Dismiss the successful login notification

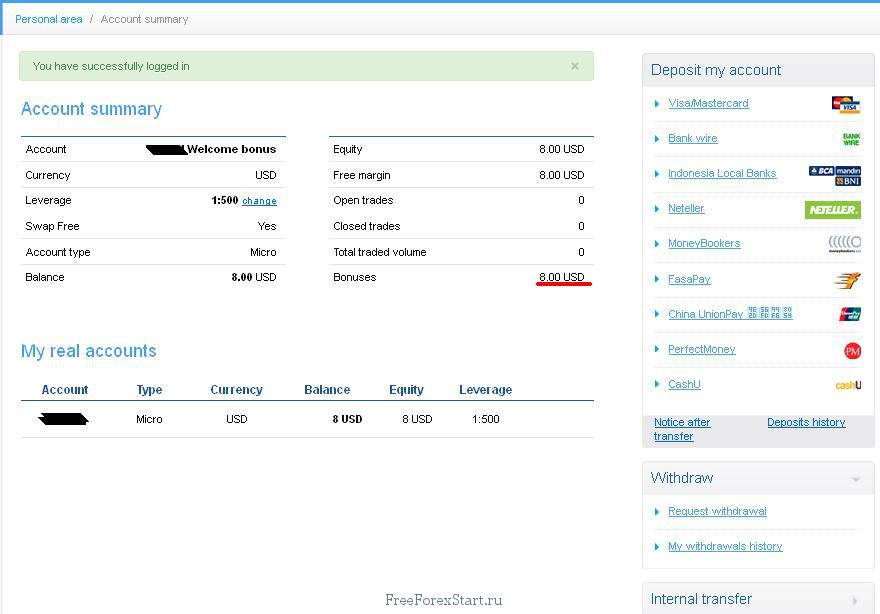pyautogui.click(x=575, y=66)
